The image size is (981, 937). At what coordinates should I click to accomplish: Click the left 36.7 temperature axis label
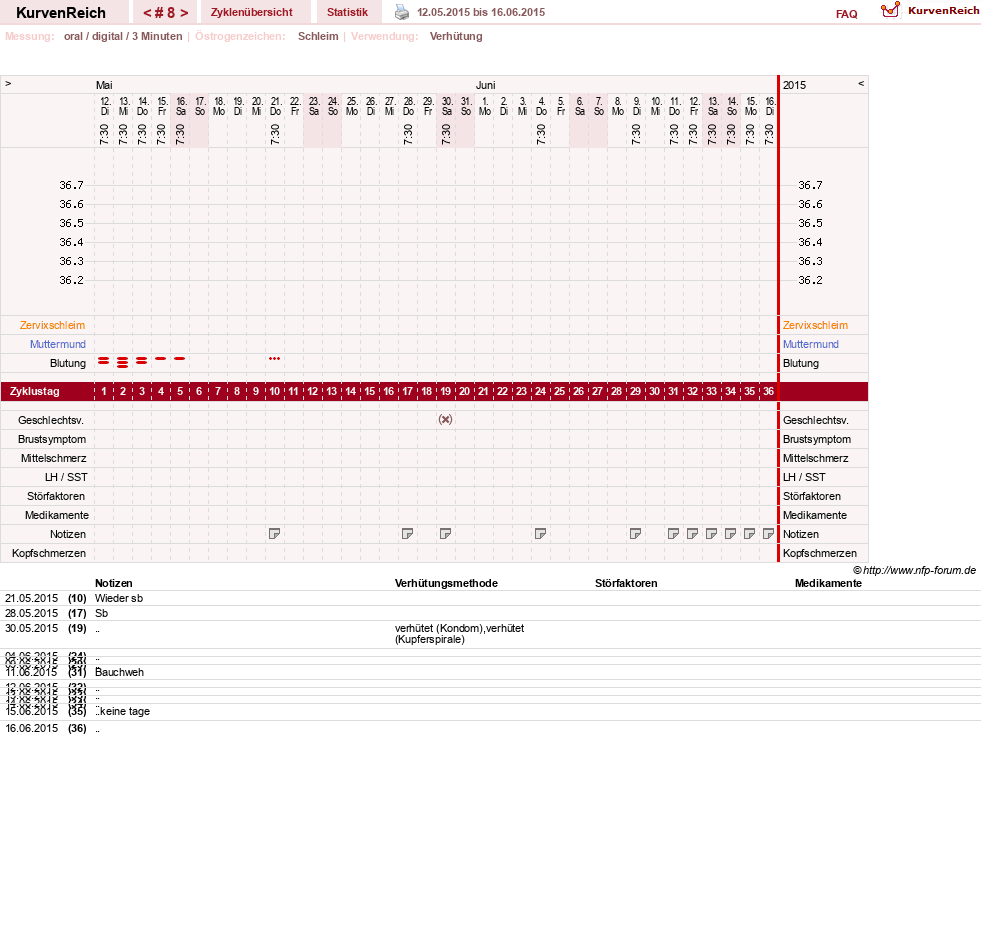tap(71, 185)
